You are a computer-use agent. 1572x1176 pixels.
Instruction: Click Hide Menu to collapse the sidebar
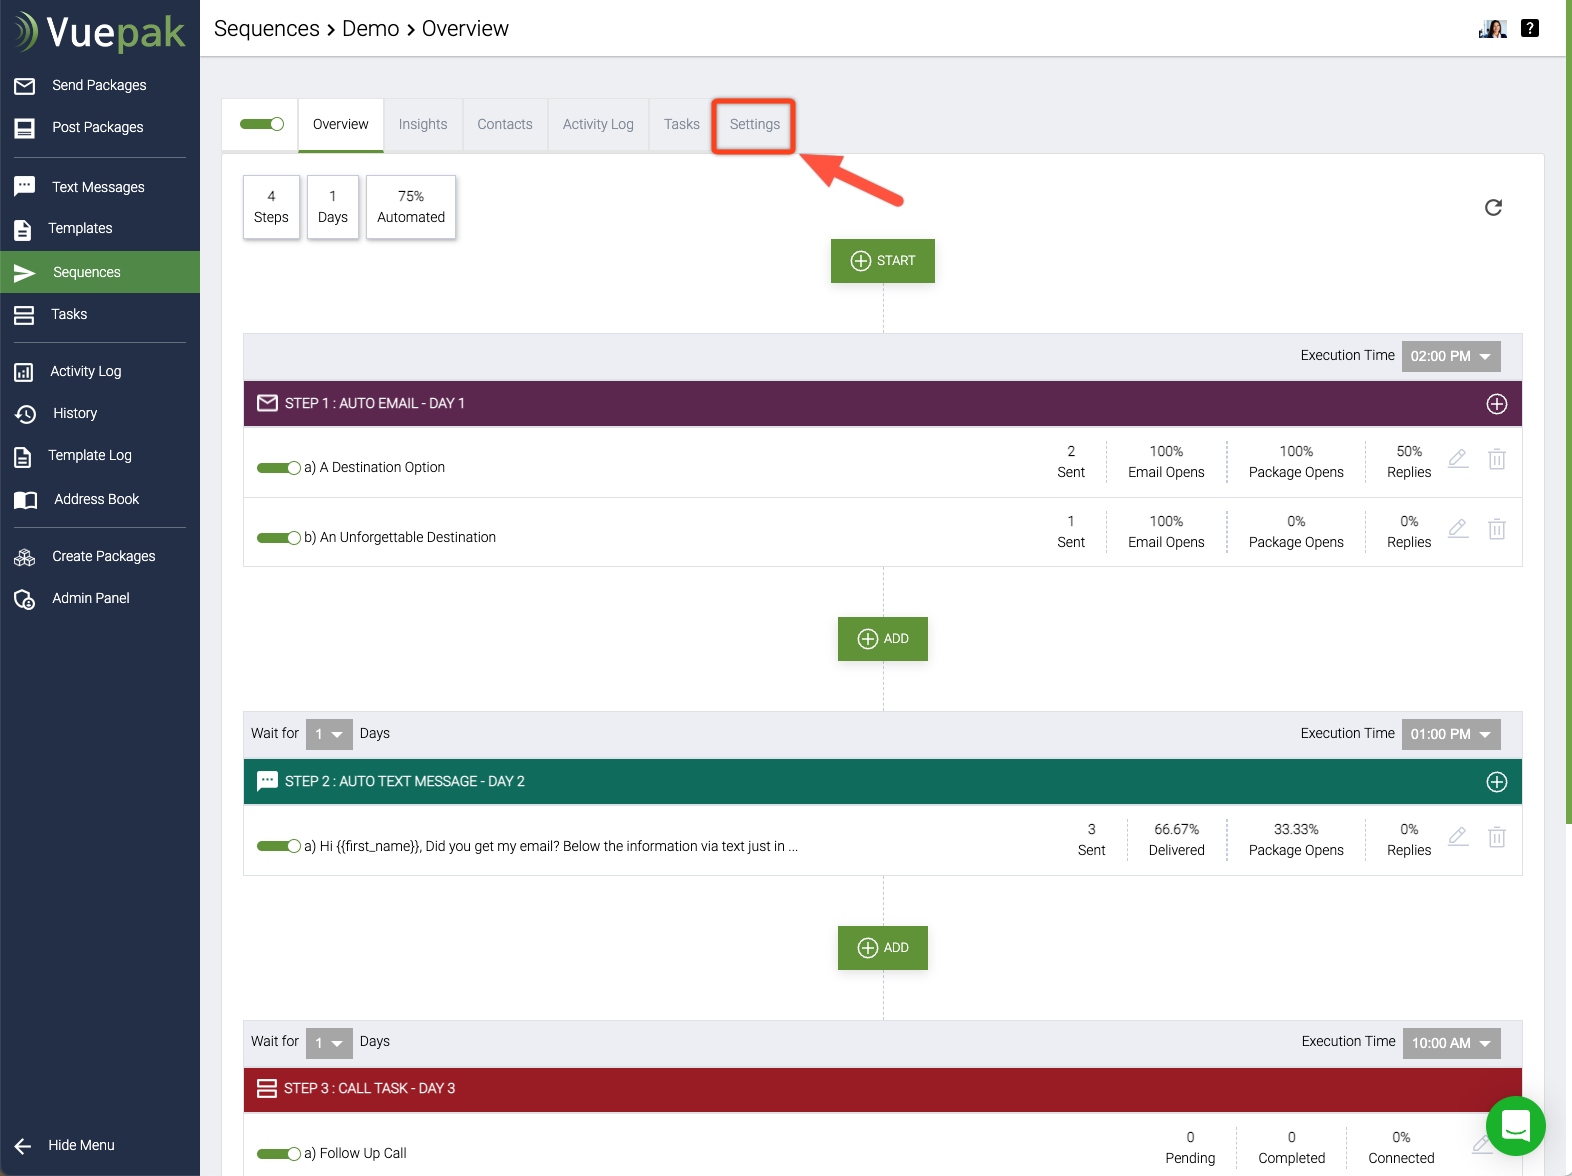pyautogui.click(x=80, y=1145)
